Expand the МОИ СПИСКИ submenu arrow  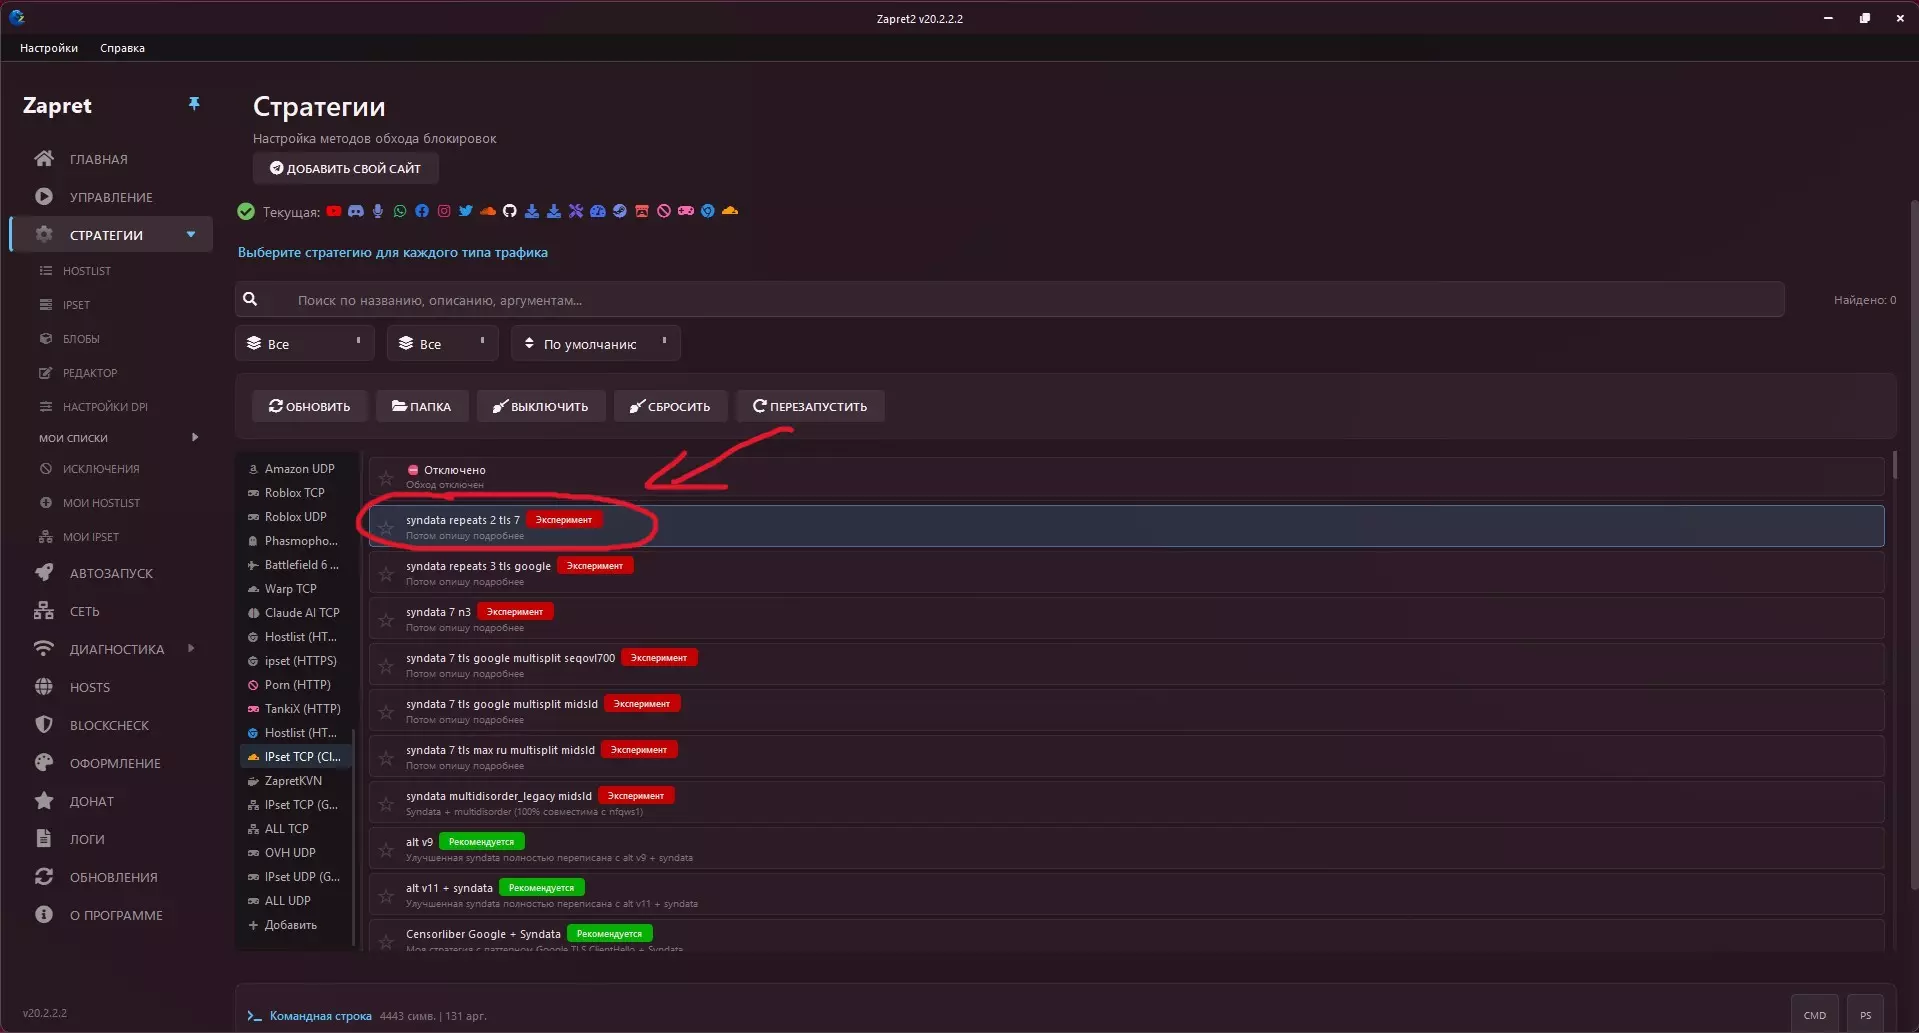coord(195,437)
